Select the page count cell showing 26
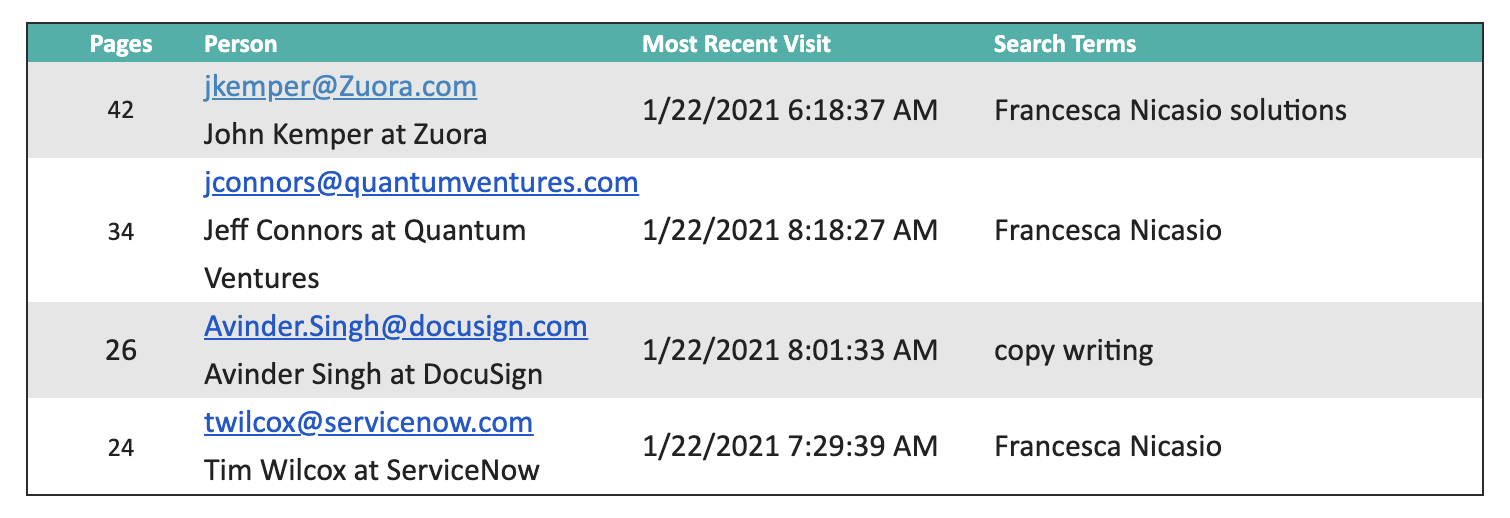The width and height of the screenshot is (1510, 518). coord(121,351)
